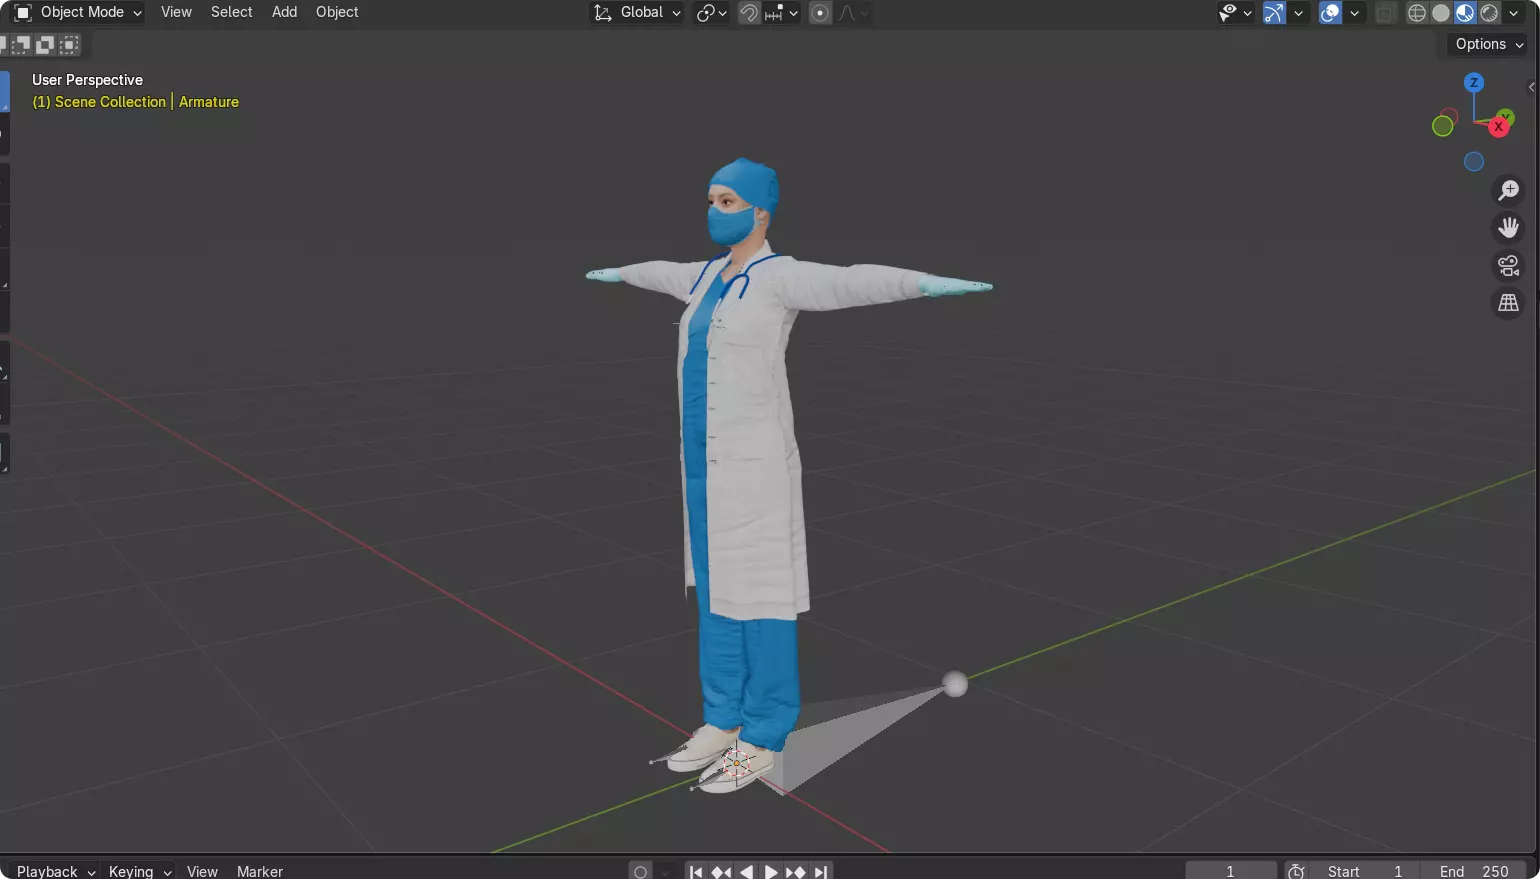Open the Global transform orientation dropdown
Image resolution: width=1540 pixels, height=879 pixels.
coord(637,12)
